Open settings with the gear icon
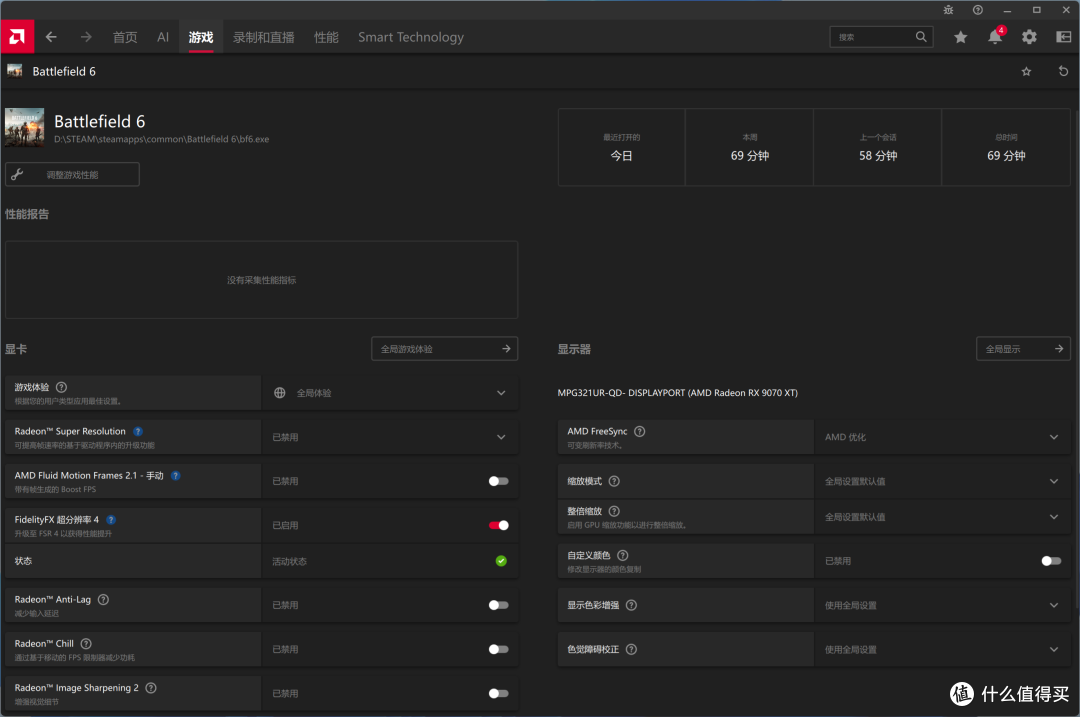This screenshot has height=717, width=1080. 1029,37
